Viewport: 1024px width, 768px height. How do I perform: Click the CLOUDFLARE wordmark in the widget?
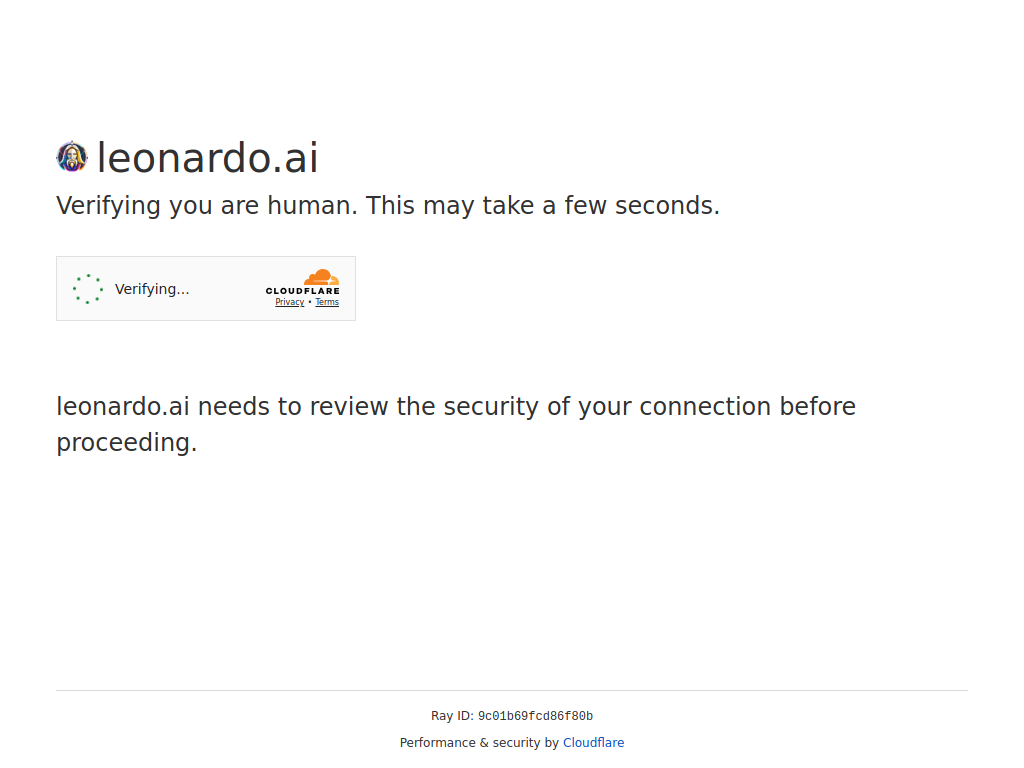click(x=302, y=291)
